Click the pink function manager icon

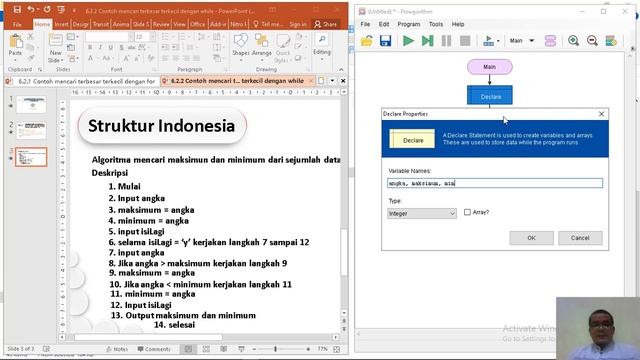click(x=550, y=41)
